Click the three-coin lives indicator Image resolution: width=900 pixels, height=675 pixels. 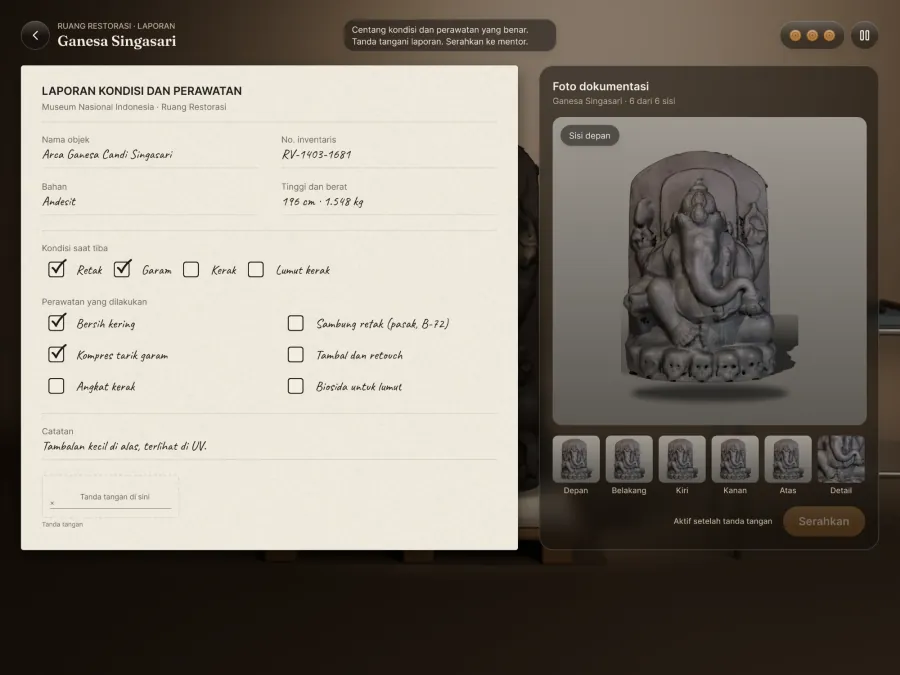coord(812,36)
